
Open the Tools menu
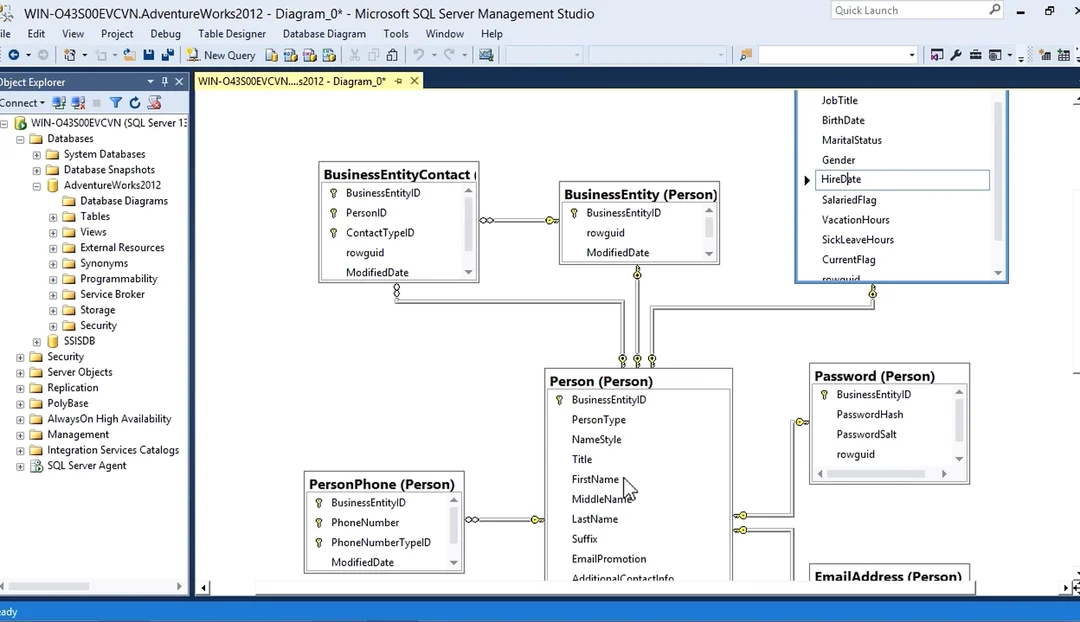tap(395, 33)
